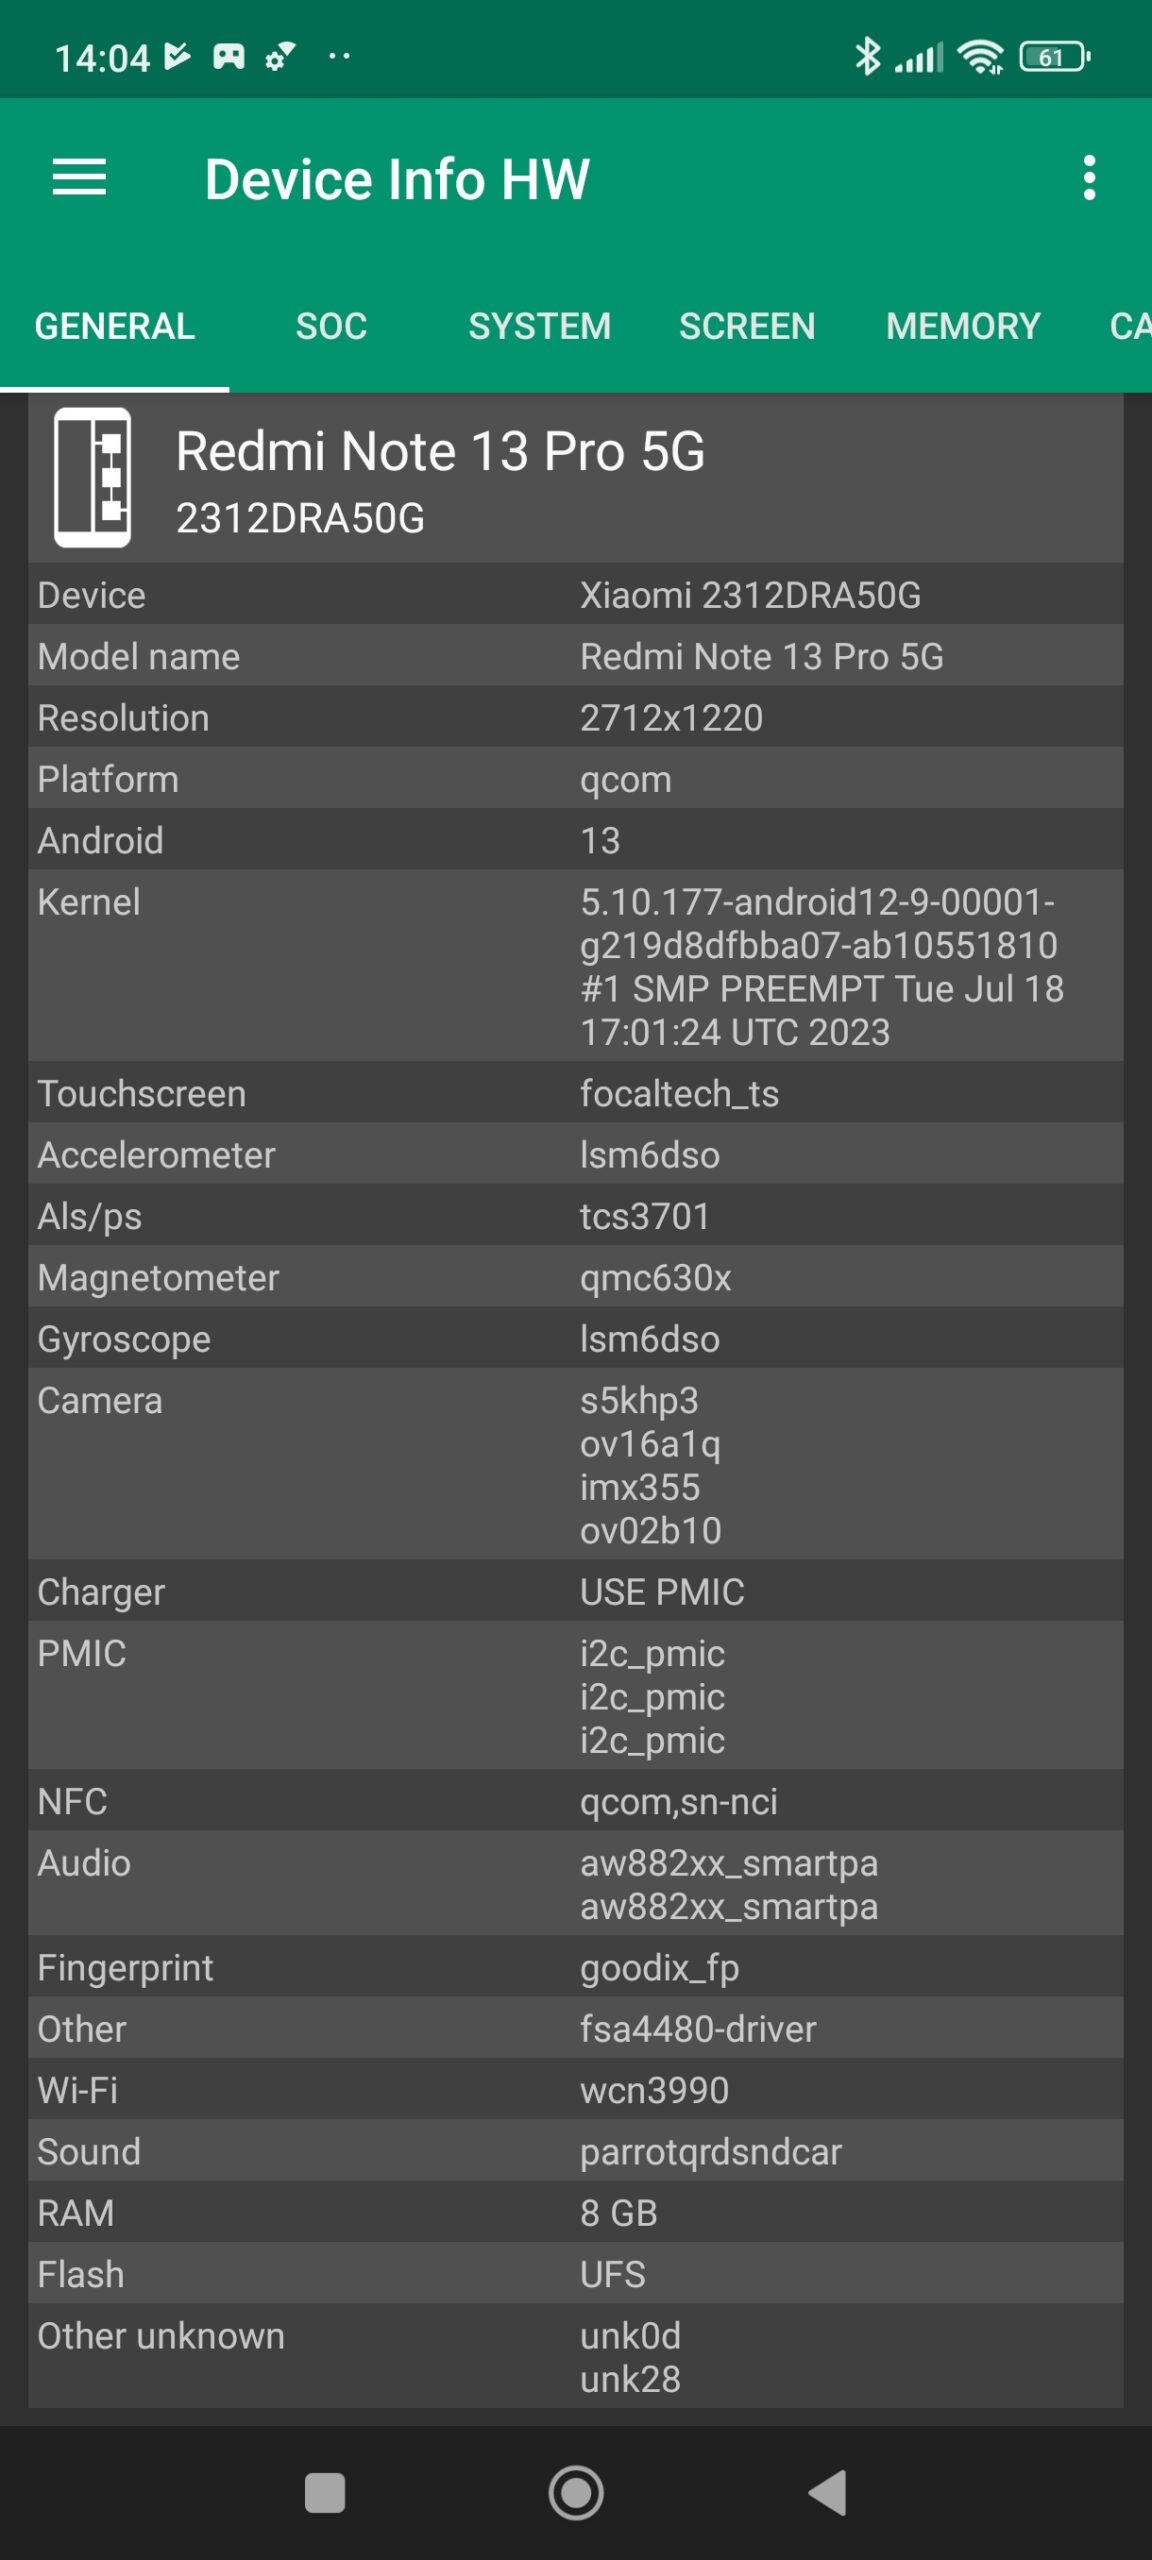Tap the battery indicator in status bar
Image resolution: width=1152 pixels, height=2560 pixels.
coord(1054,57)
